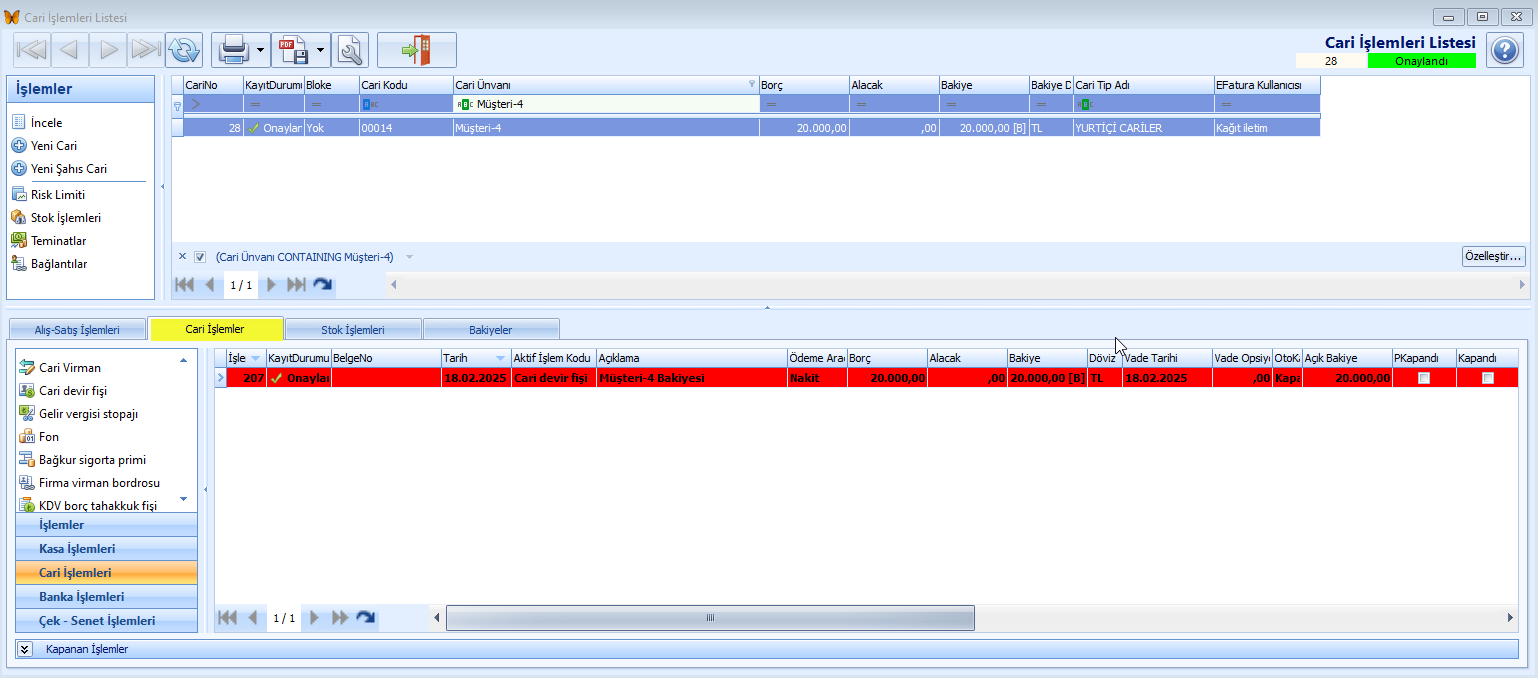Open the dropdown arrow beside printer button
1538x678 pixels.
click(x=260, y=49)
